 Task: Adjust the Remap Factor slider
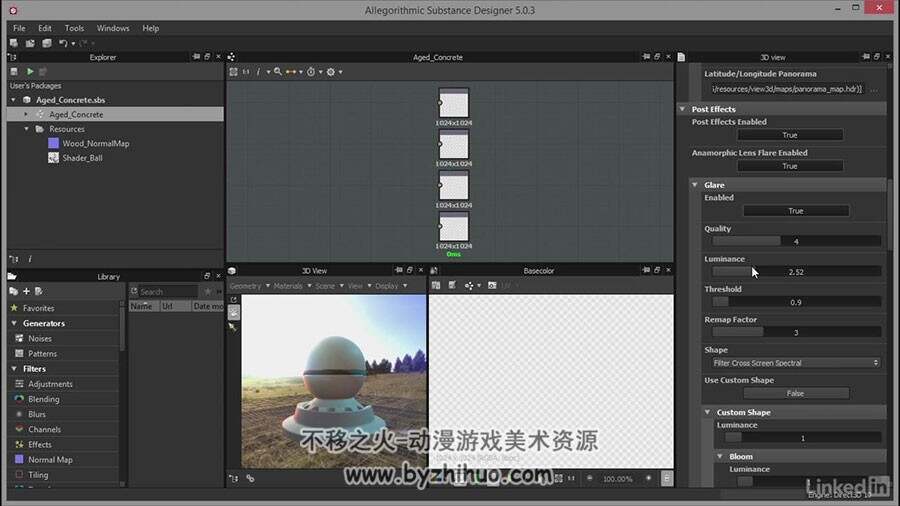pos(796,332)
